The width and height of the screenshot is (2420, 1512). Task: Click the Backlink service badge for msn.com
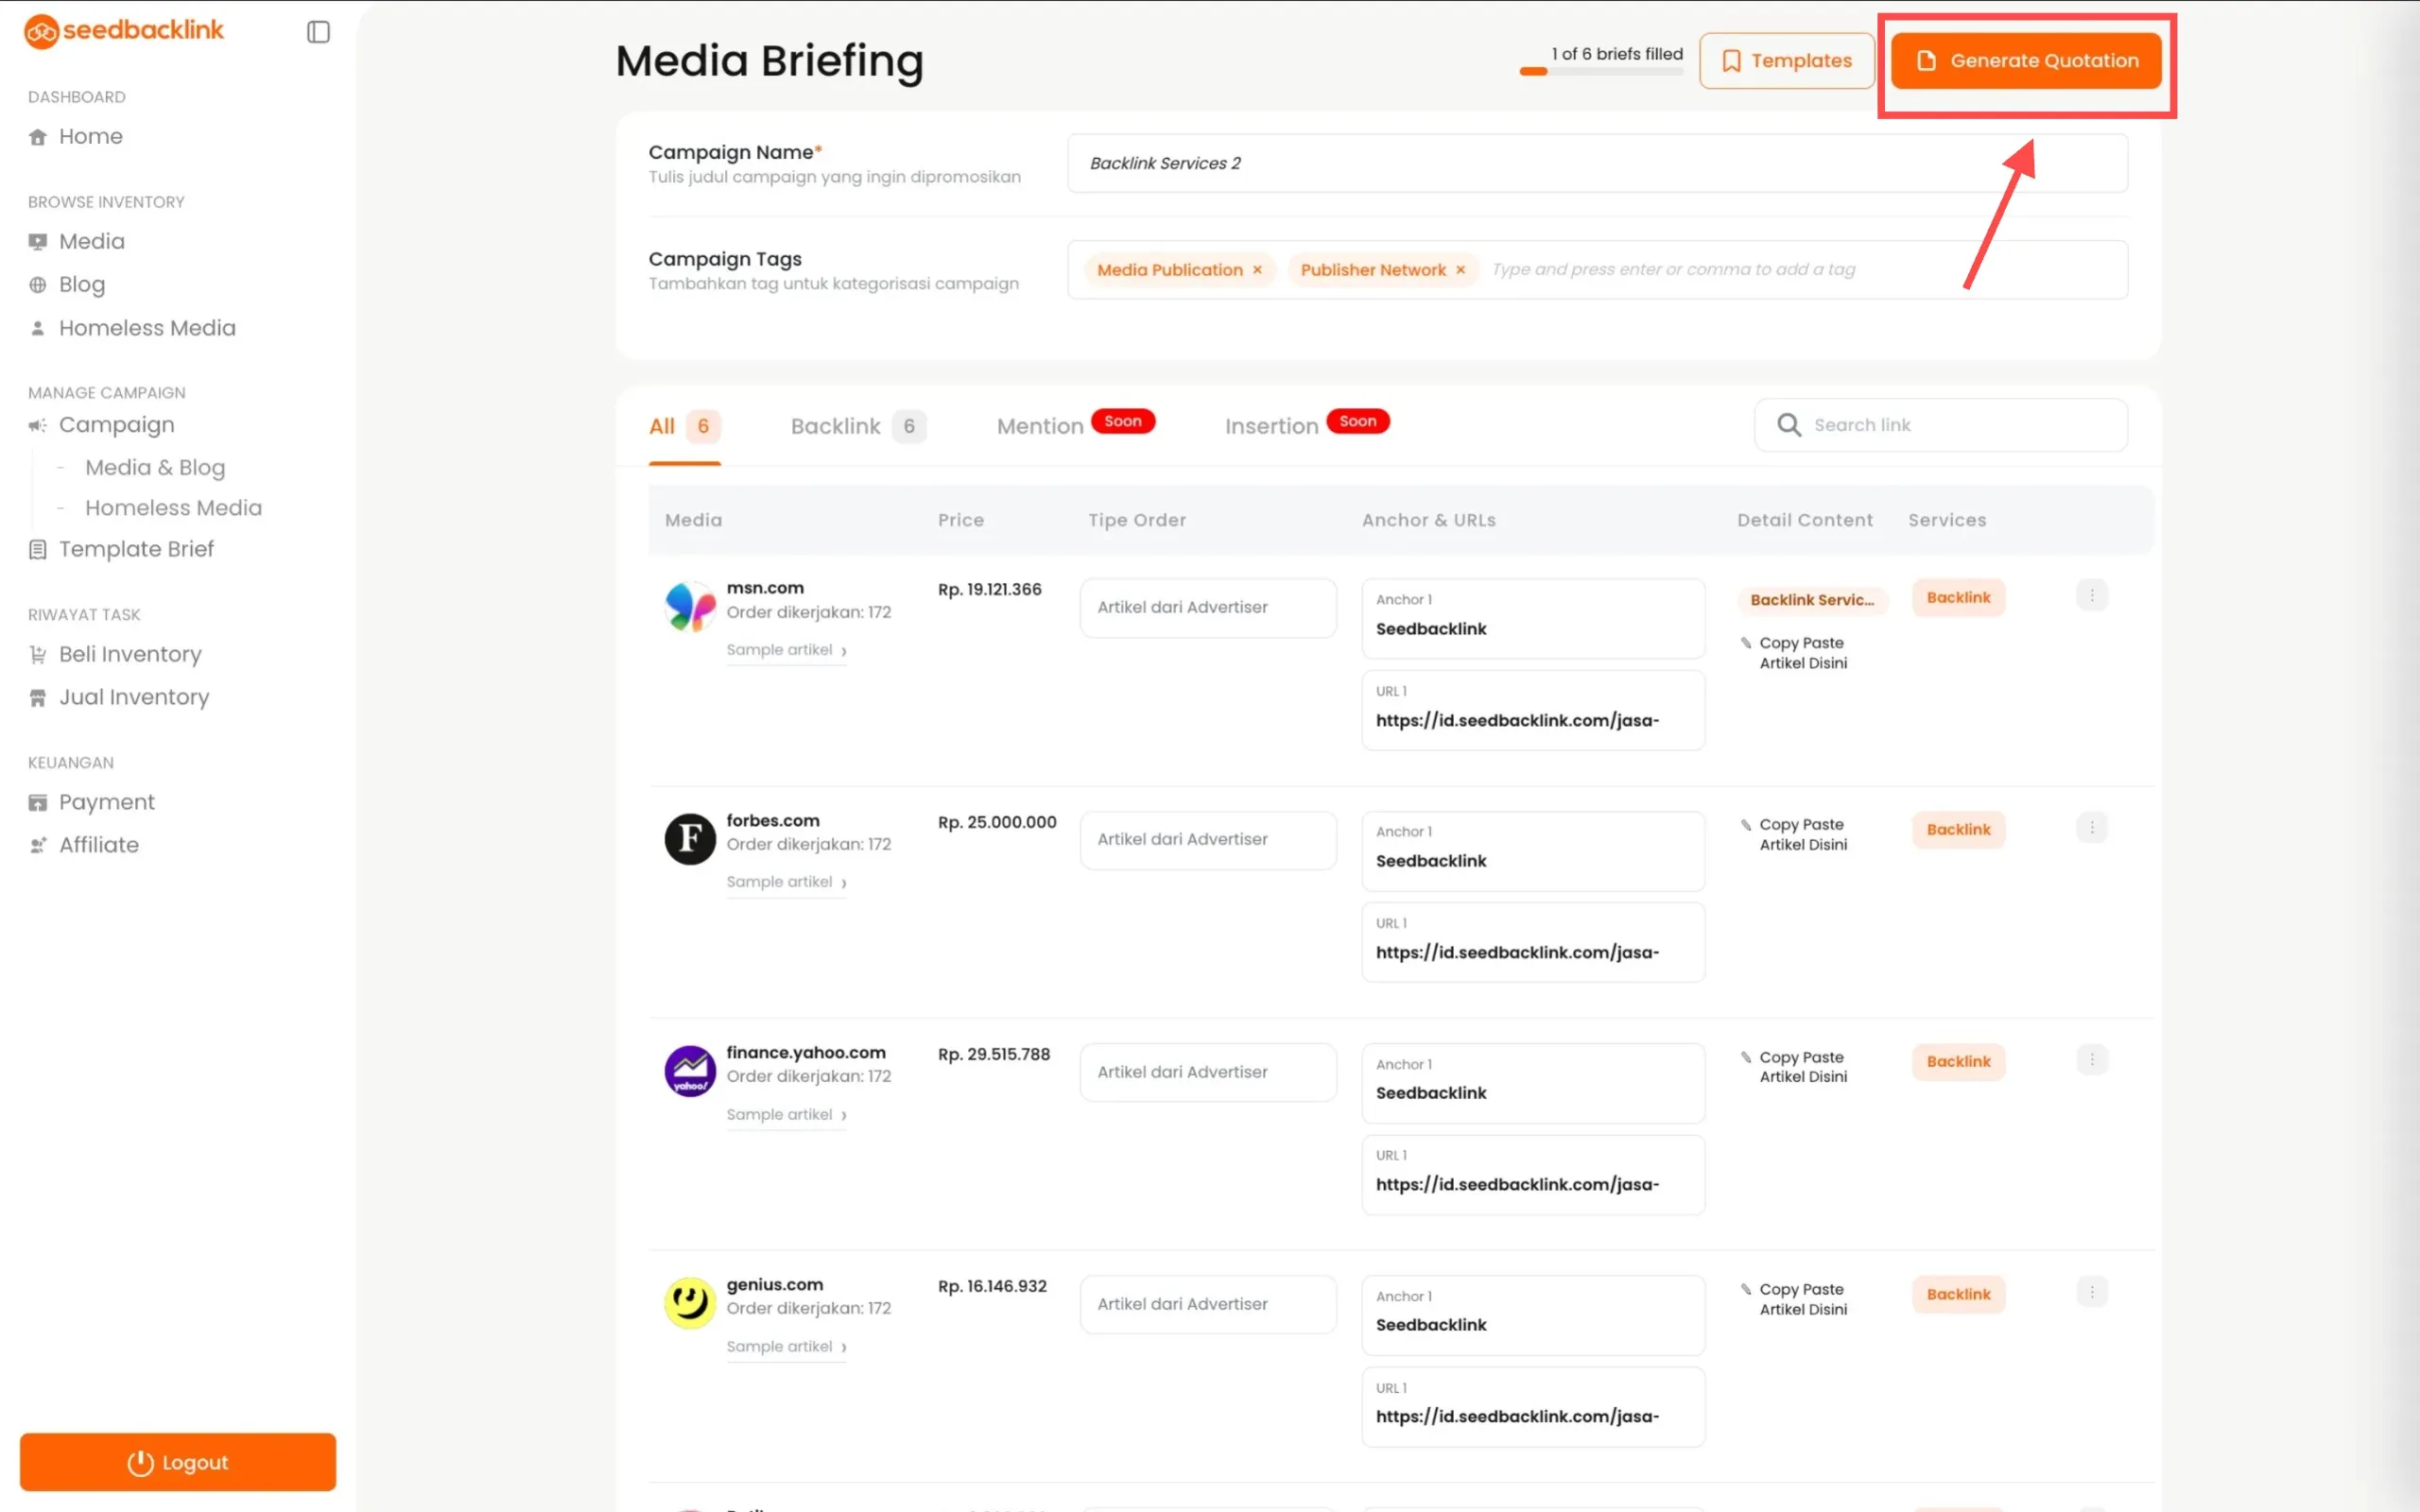pyautogui.click(x=1958, y=597)
